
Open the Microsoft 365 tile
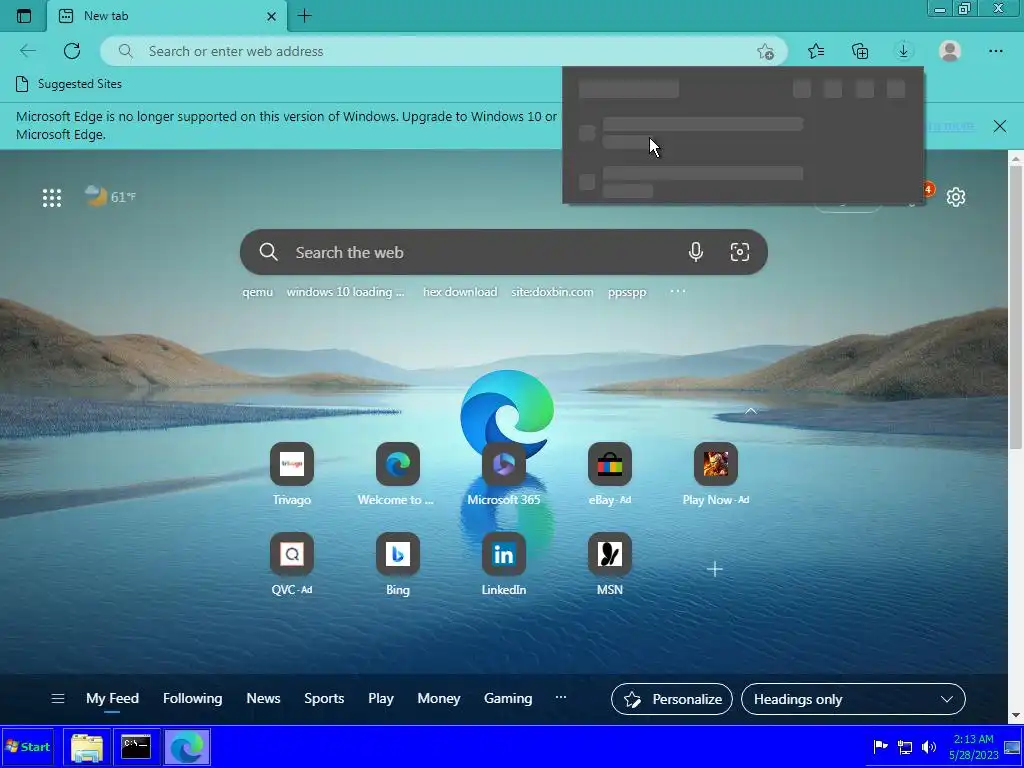(504, 475)
